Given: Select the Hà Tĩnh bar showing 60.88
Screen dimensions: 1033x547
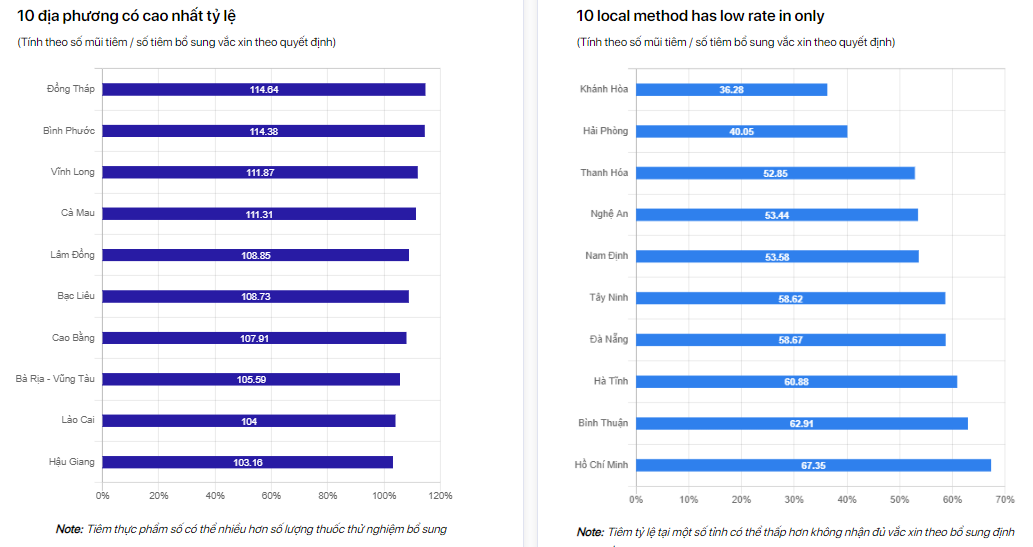Looking at the screenshot, I should pos(796,381).
